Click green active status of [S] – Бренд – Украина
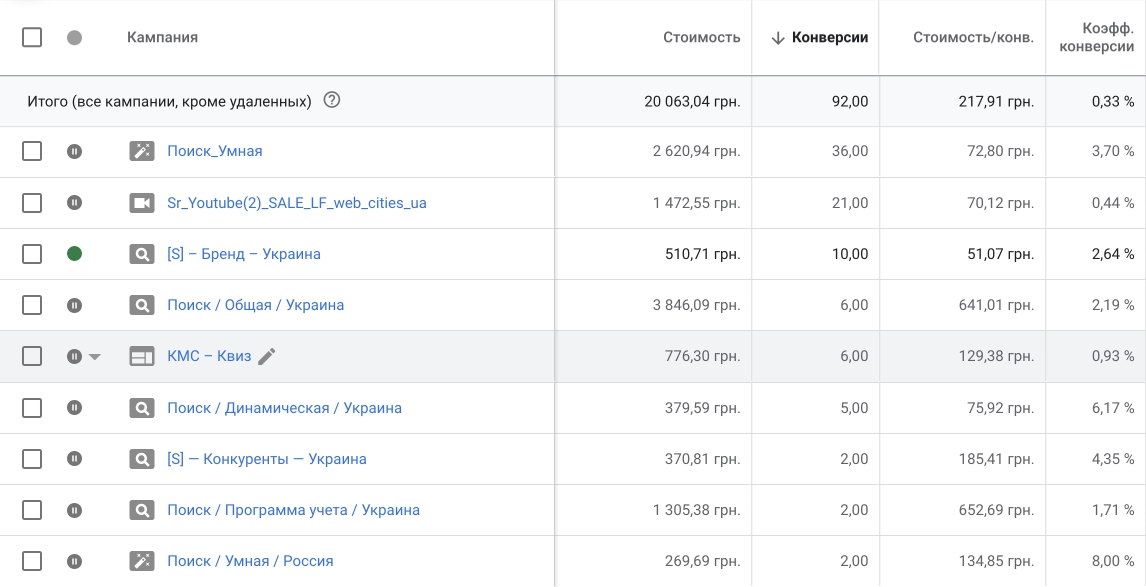The width and height of the screenshot is (1146, 587). 75,254
